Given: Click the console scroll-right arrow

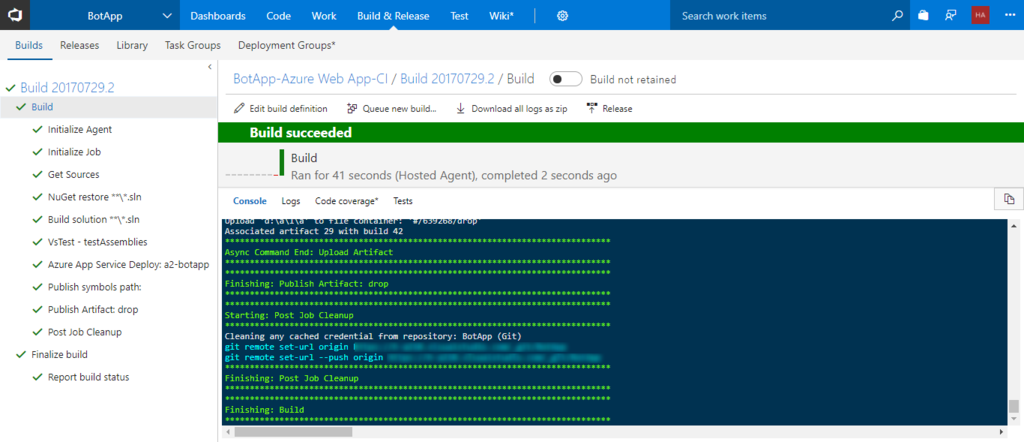Looking at the screenshot, I should (1002, 432).
